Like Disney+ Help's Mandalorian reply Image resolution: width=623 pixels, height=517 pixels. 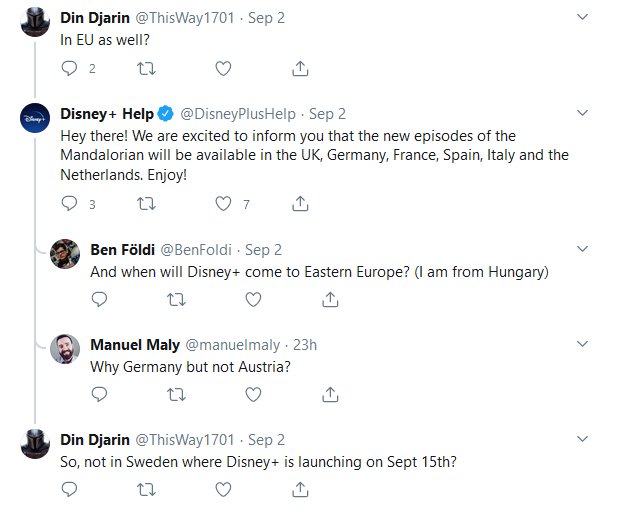[223, 204]
